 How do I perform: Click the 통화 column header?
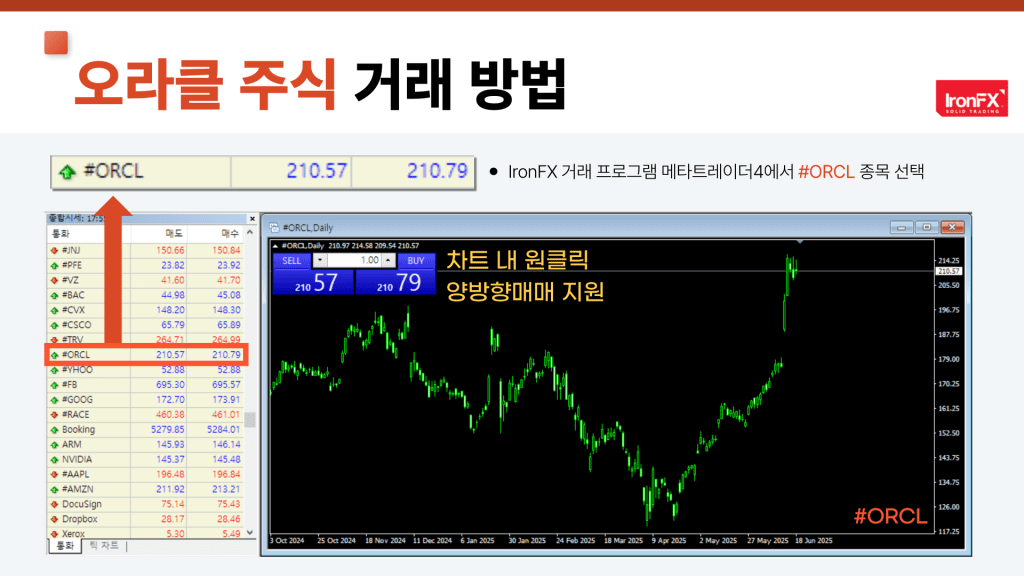61,234
